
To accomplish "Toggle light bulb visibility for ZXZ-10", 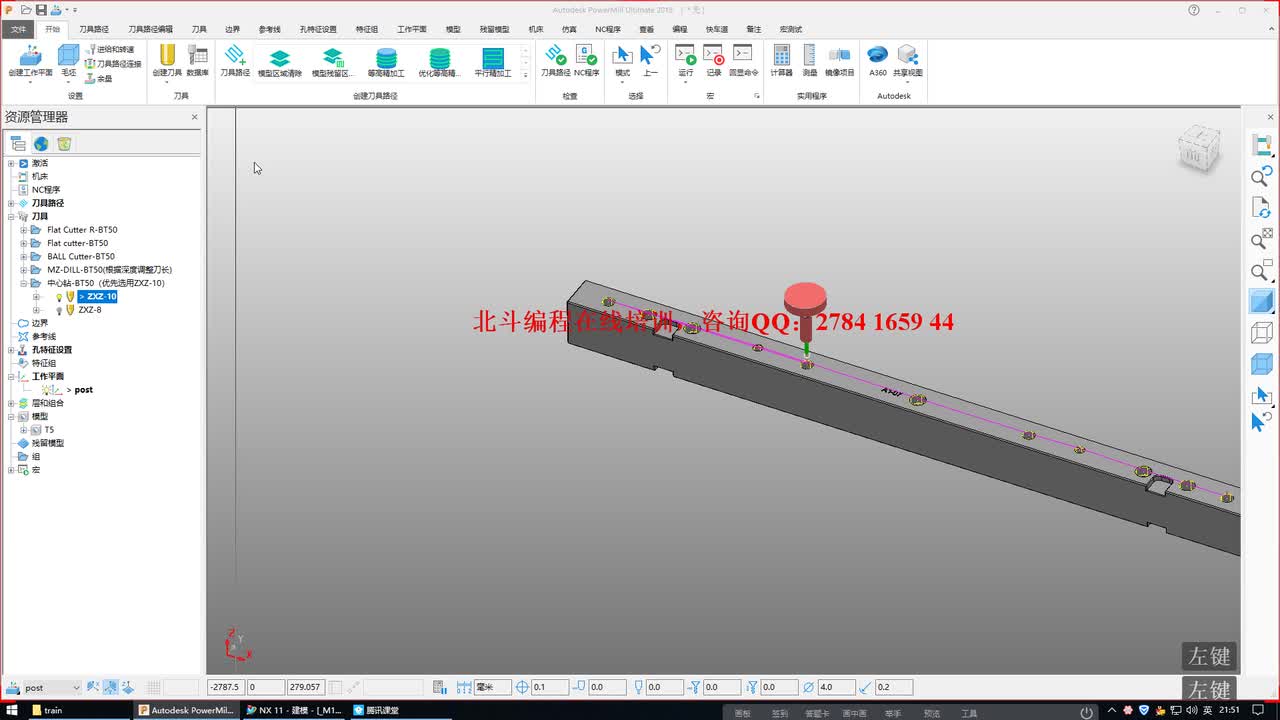I will (x=59, y=297).
